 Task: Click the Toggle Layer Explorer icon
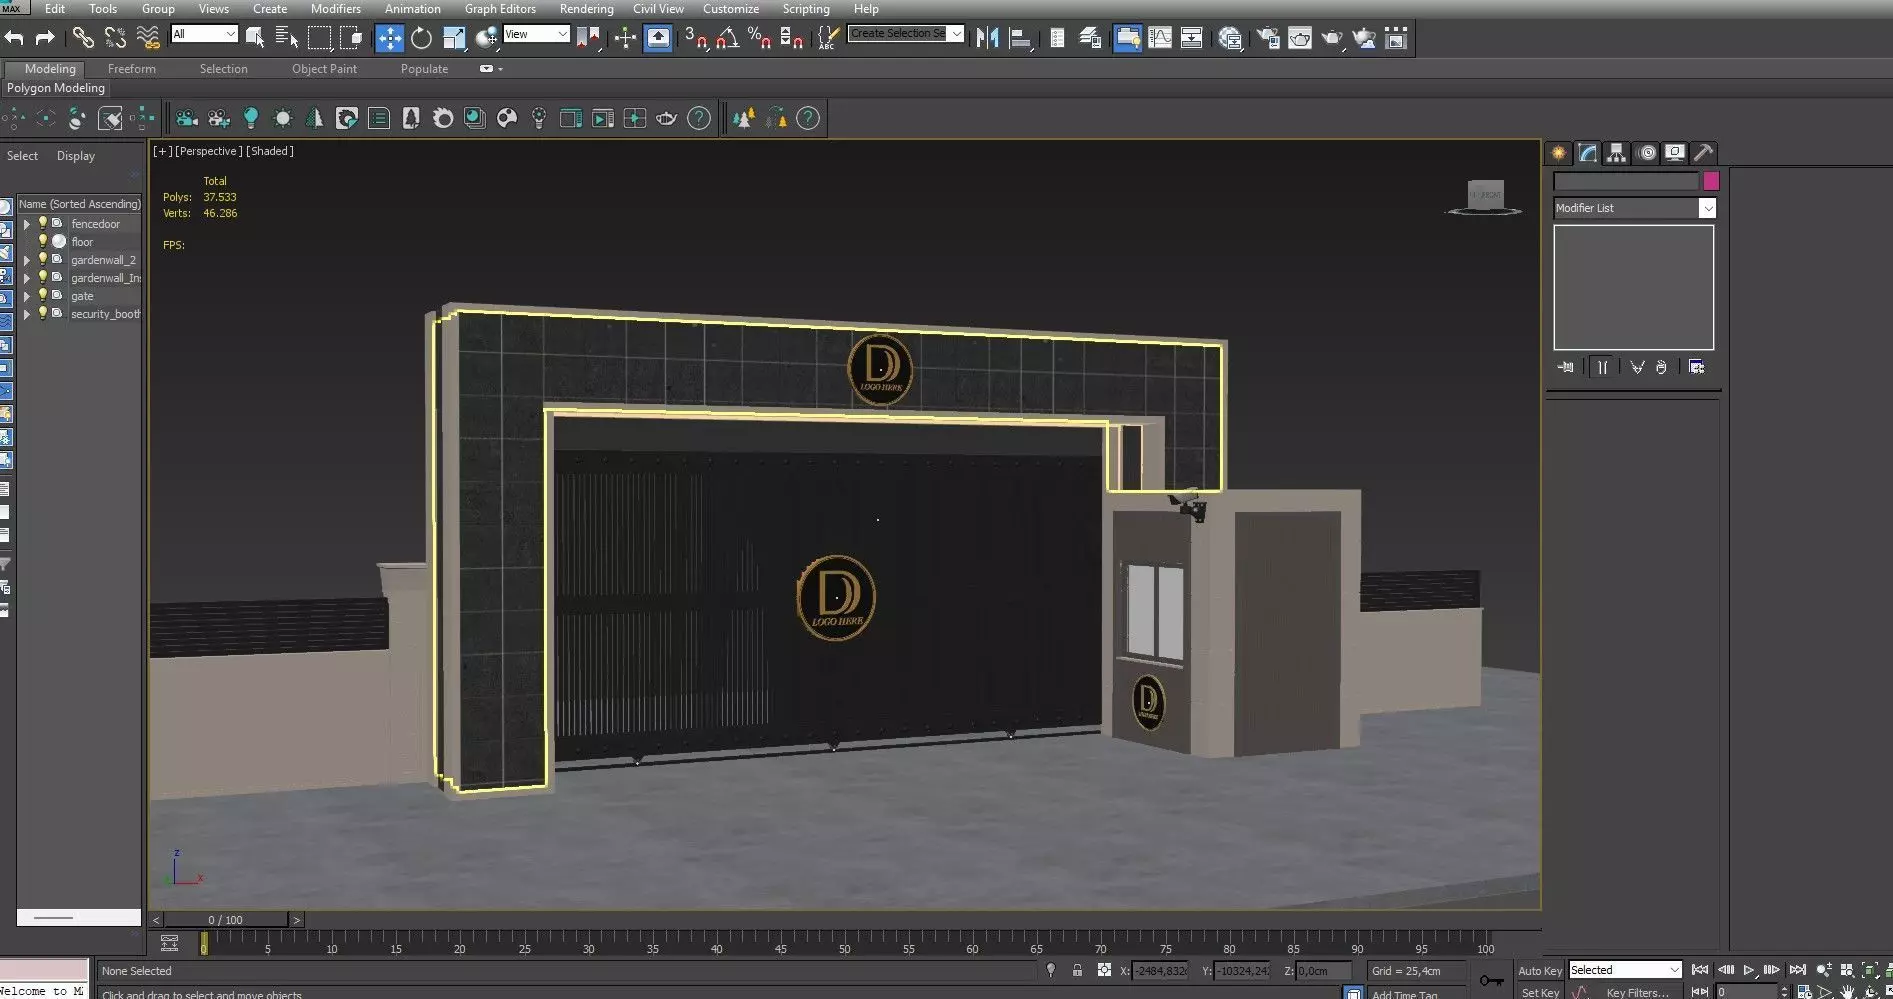click(x=1090, y=38)
